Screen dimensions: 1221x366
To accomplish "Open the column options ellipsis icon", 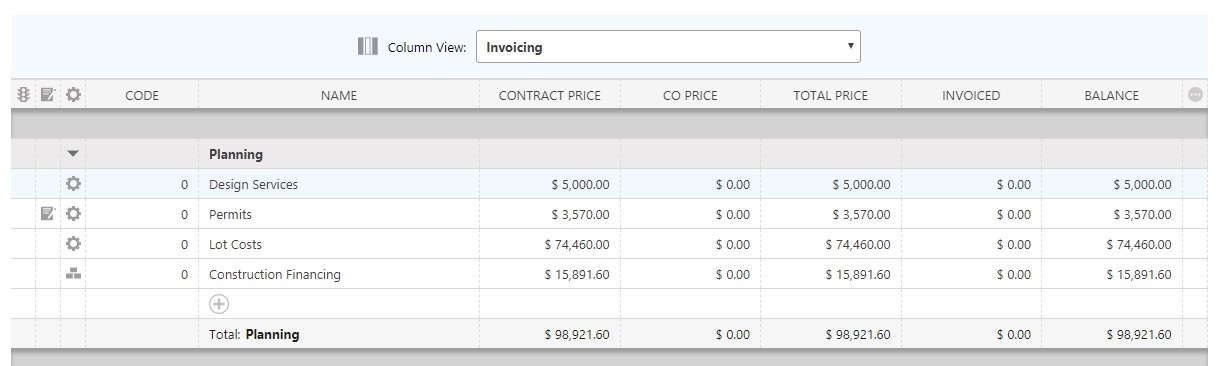I will [x=1195, y=95].
